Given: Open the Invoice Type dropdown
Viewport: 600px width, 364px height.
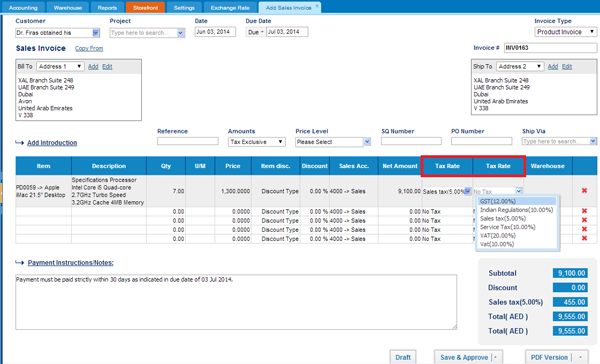Looking at the screenshot, I should (x=566, y=32).
